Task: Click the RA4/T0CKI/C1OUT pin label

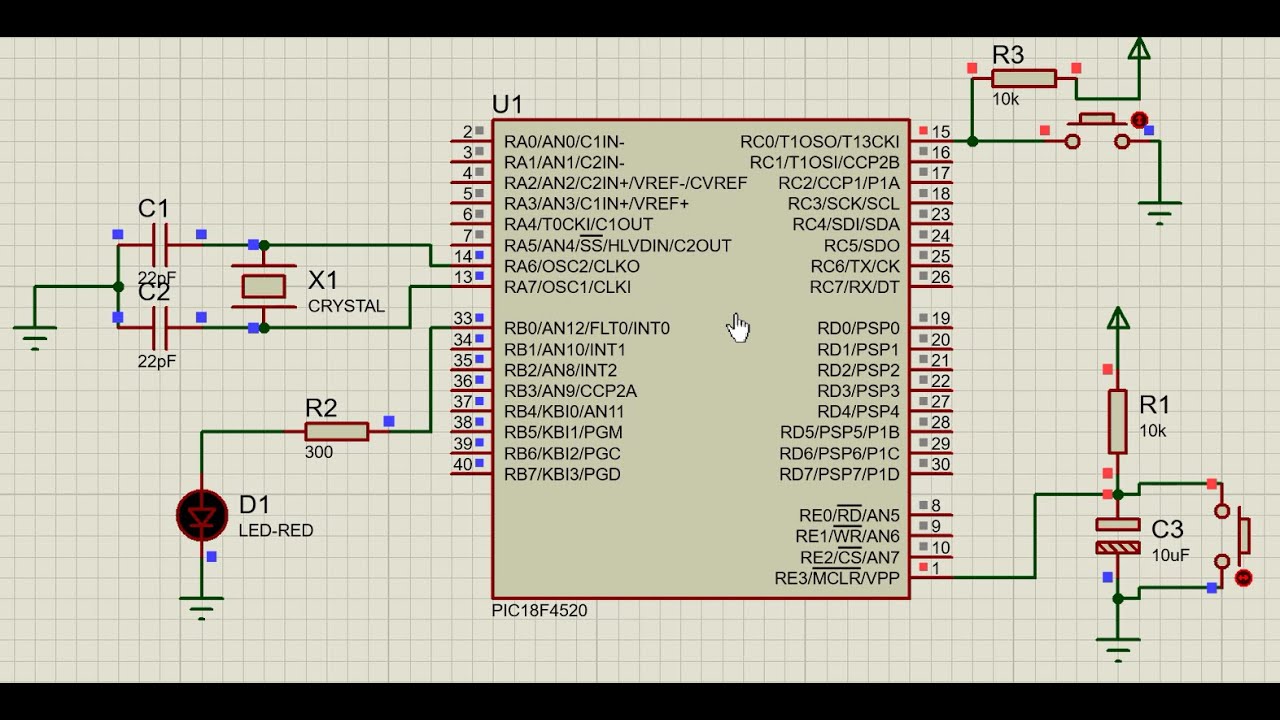Action: [x=578, y=225]
